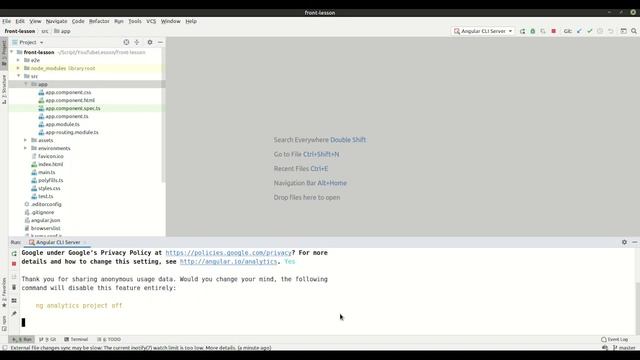Commit changes with the Git checkmark icon
640x360 pixels.
point(590,31)
